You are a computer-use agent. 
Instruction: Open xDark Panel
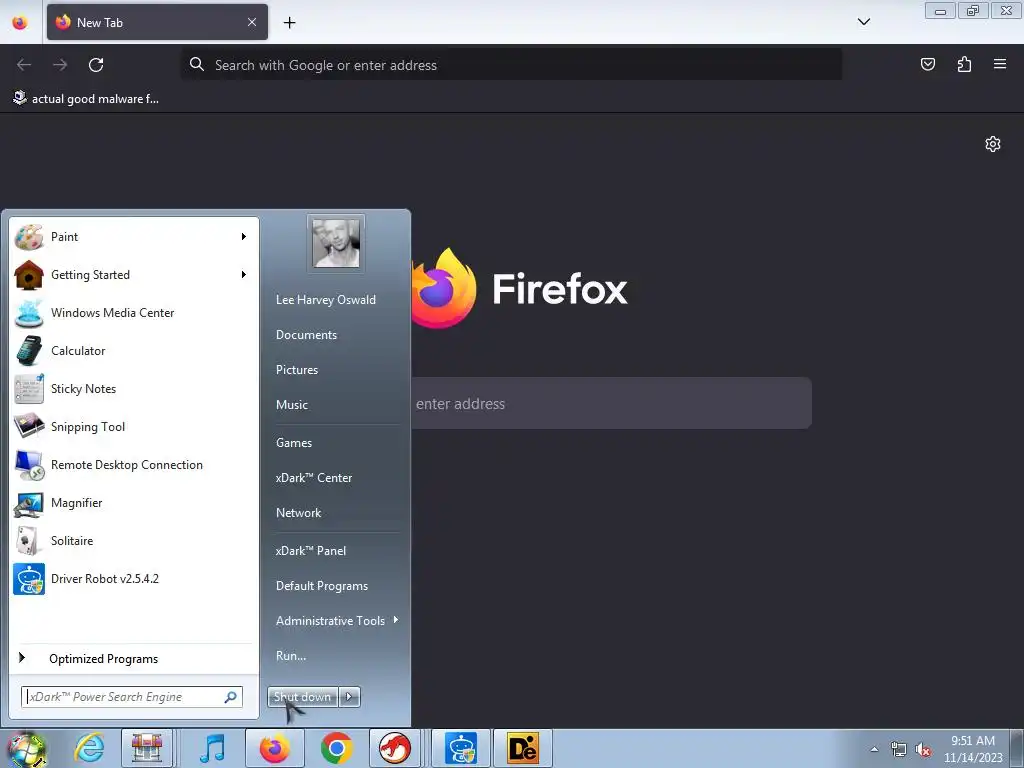[x=311, y=551]
